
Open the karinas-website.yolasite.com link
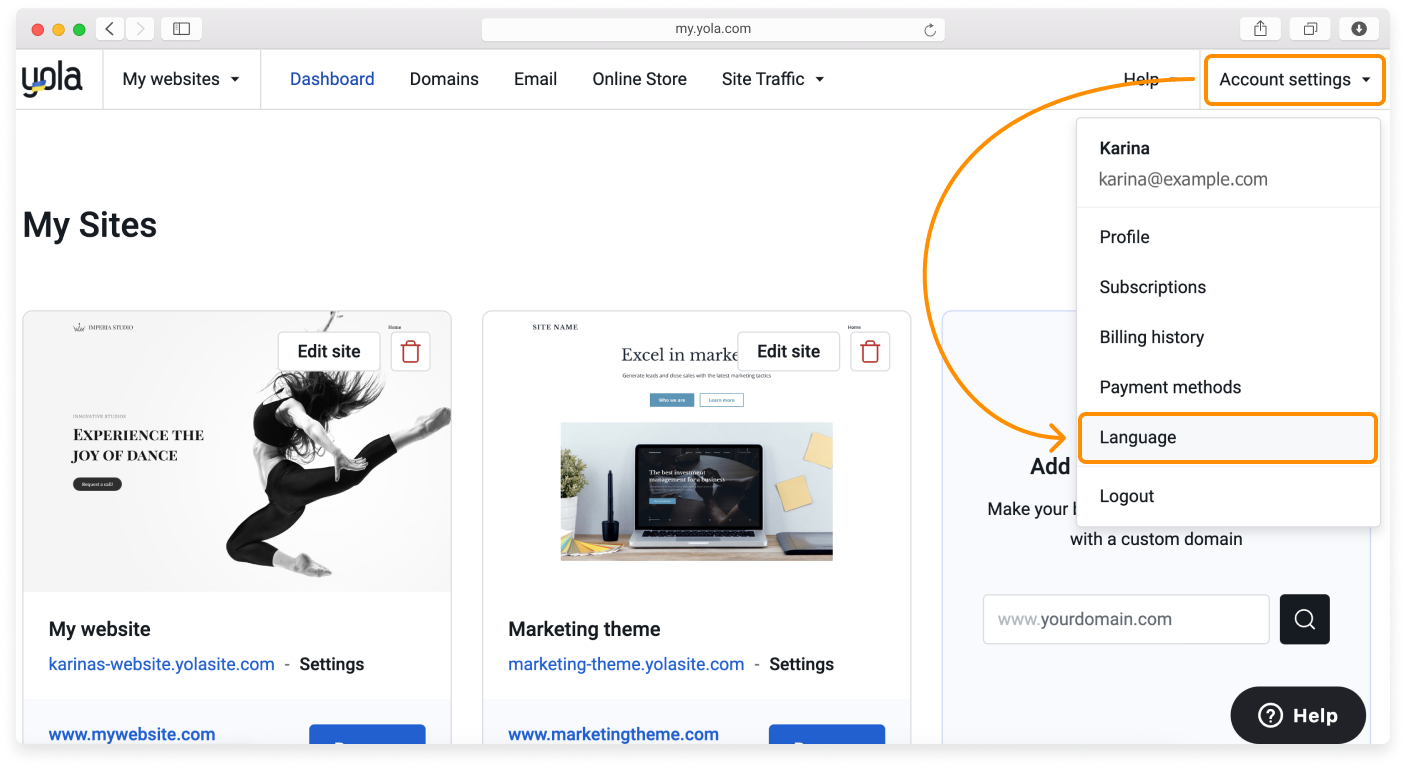(162, 664)
